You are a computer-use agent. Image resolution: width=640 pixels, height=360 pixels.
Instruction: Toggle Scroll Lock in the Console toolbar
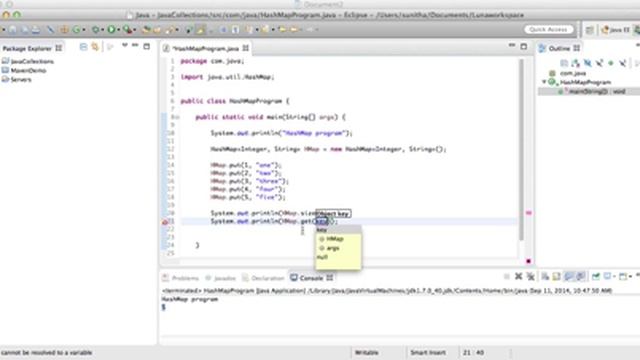(556, 277)
